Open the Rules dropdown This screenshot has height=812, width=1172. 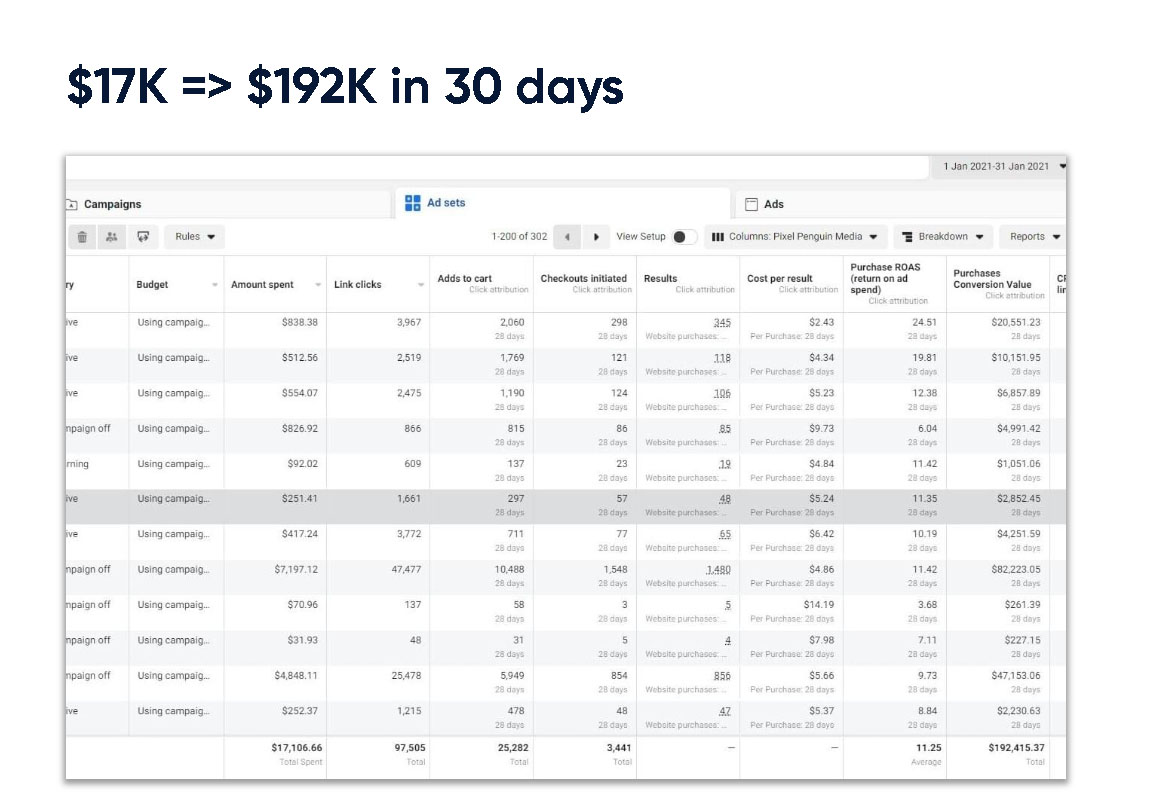tap(194, 237)
